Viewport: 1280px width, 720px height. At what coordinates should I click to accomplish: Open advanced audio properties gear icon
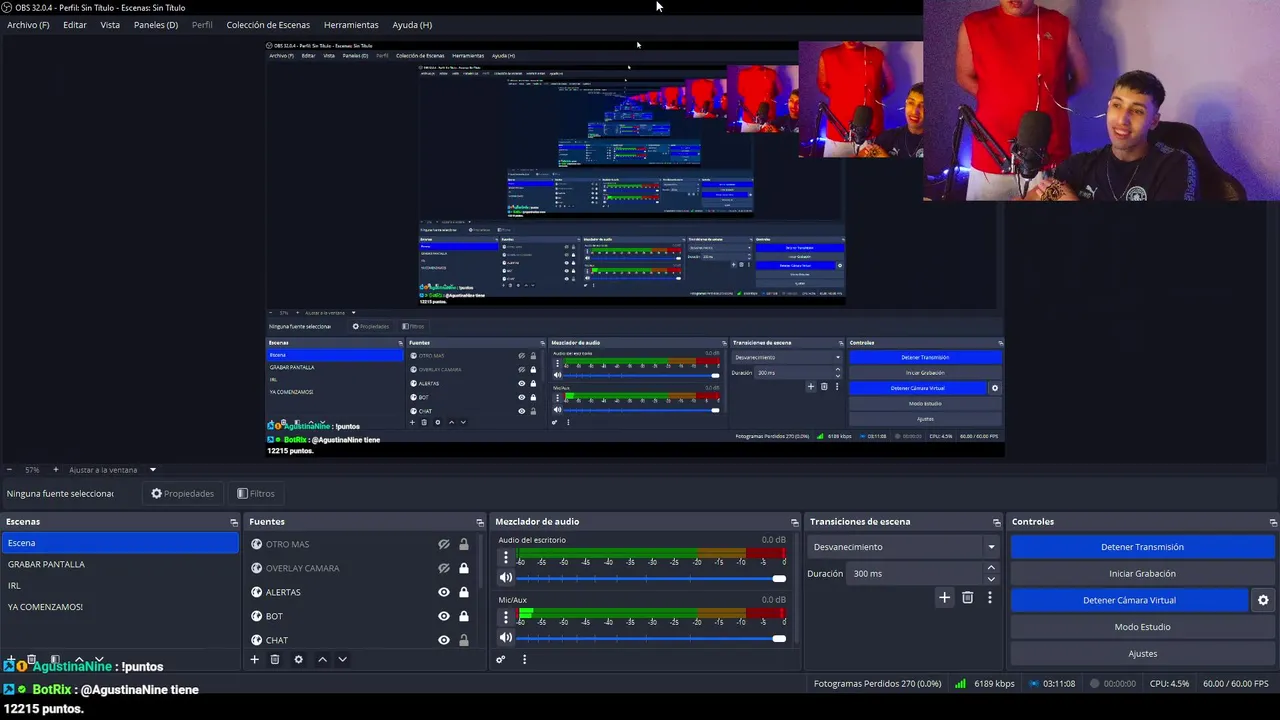click(501, 659)
